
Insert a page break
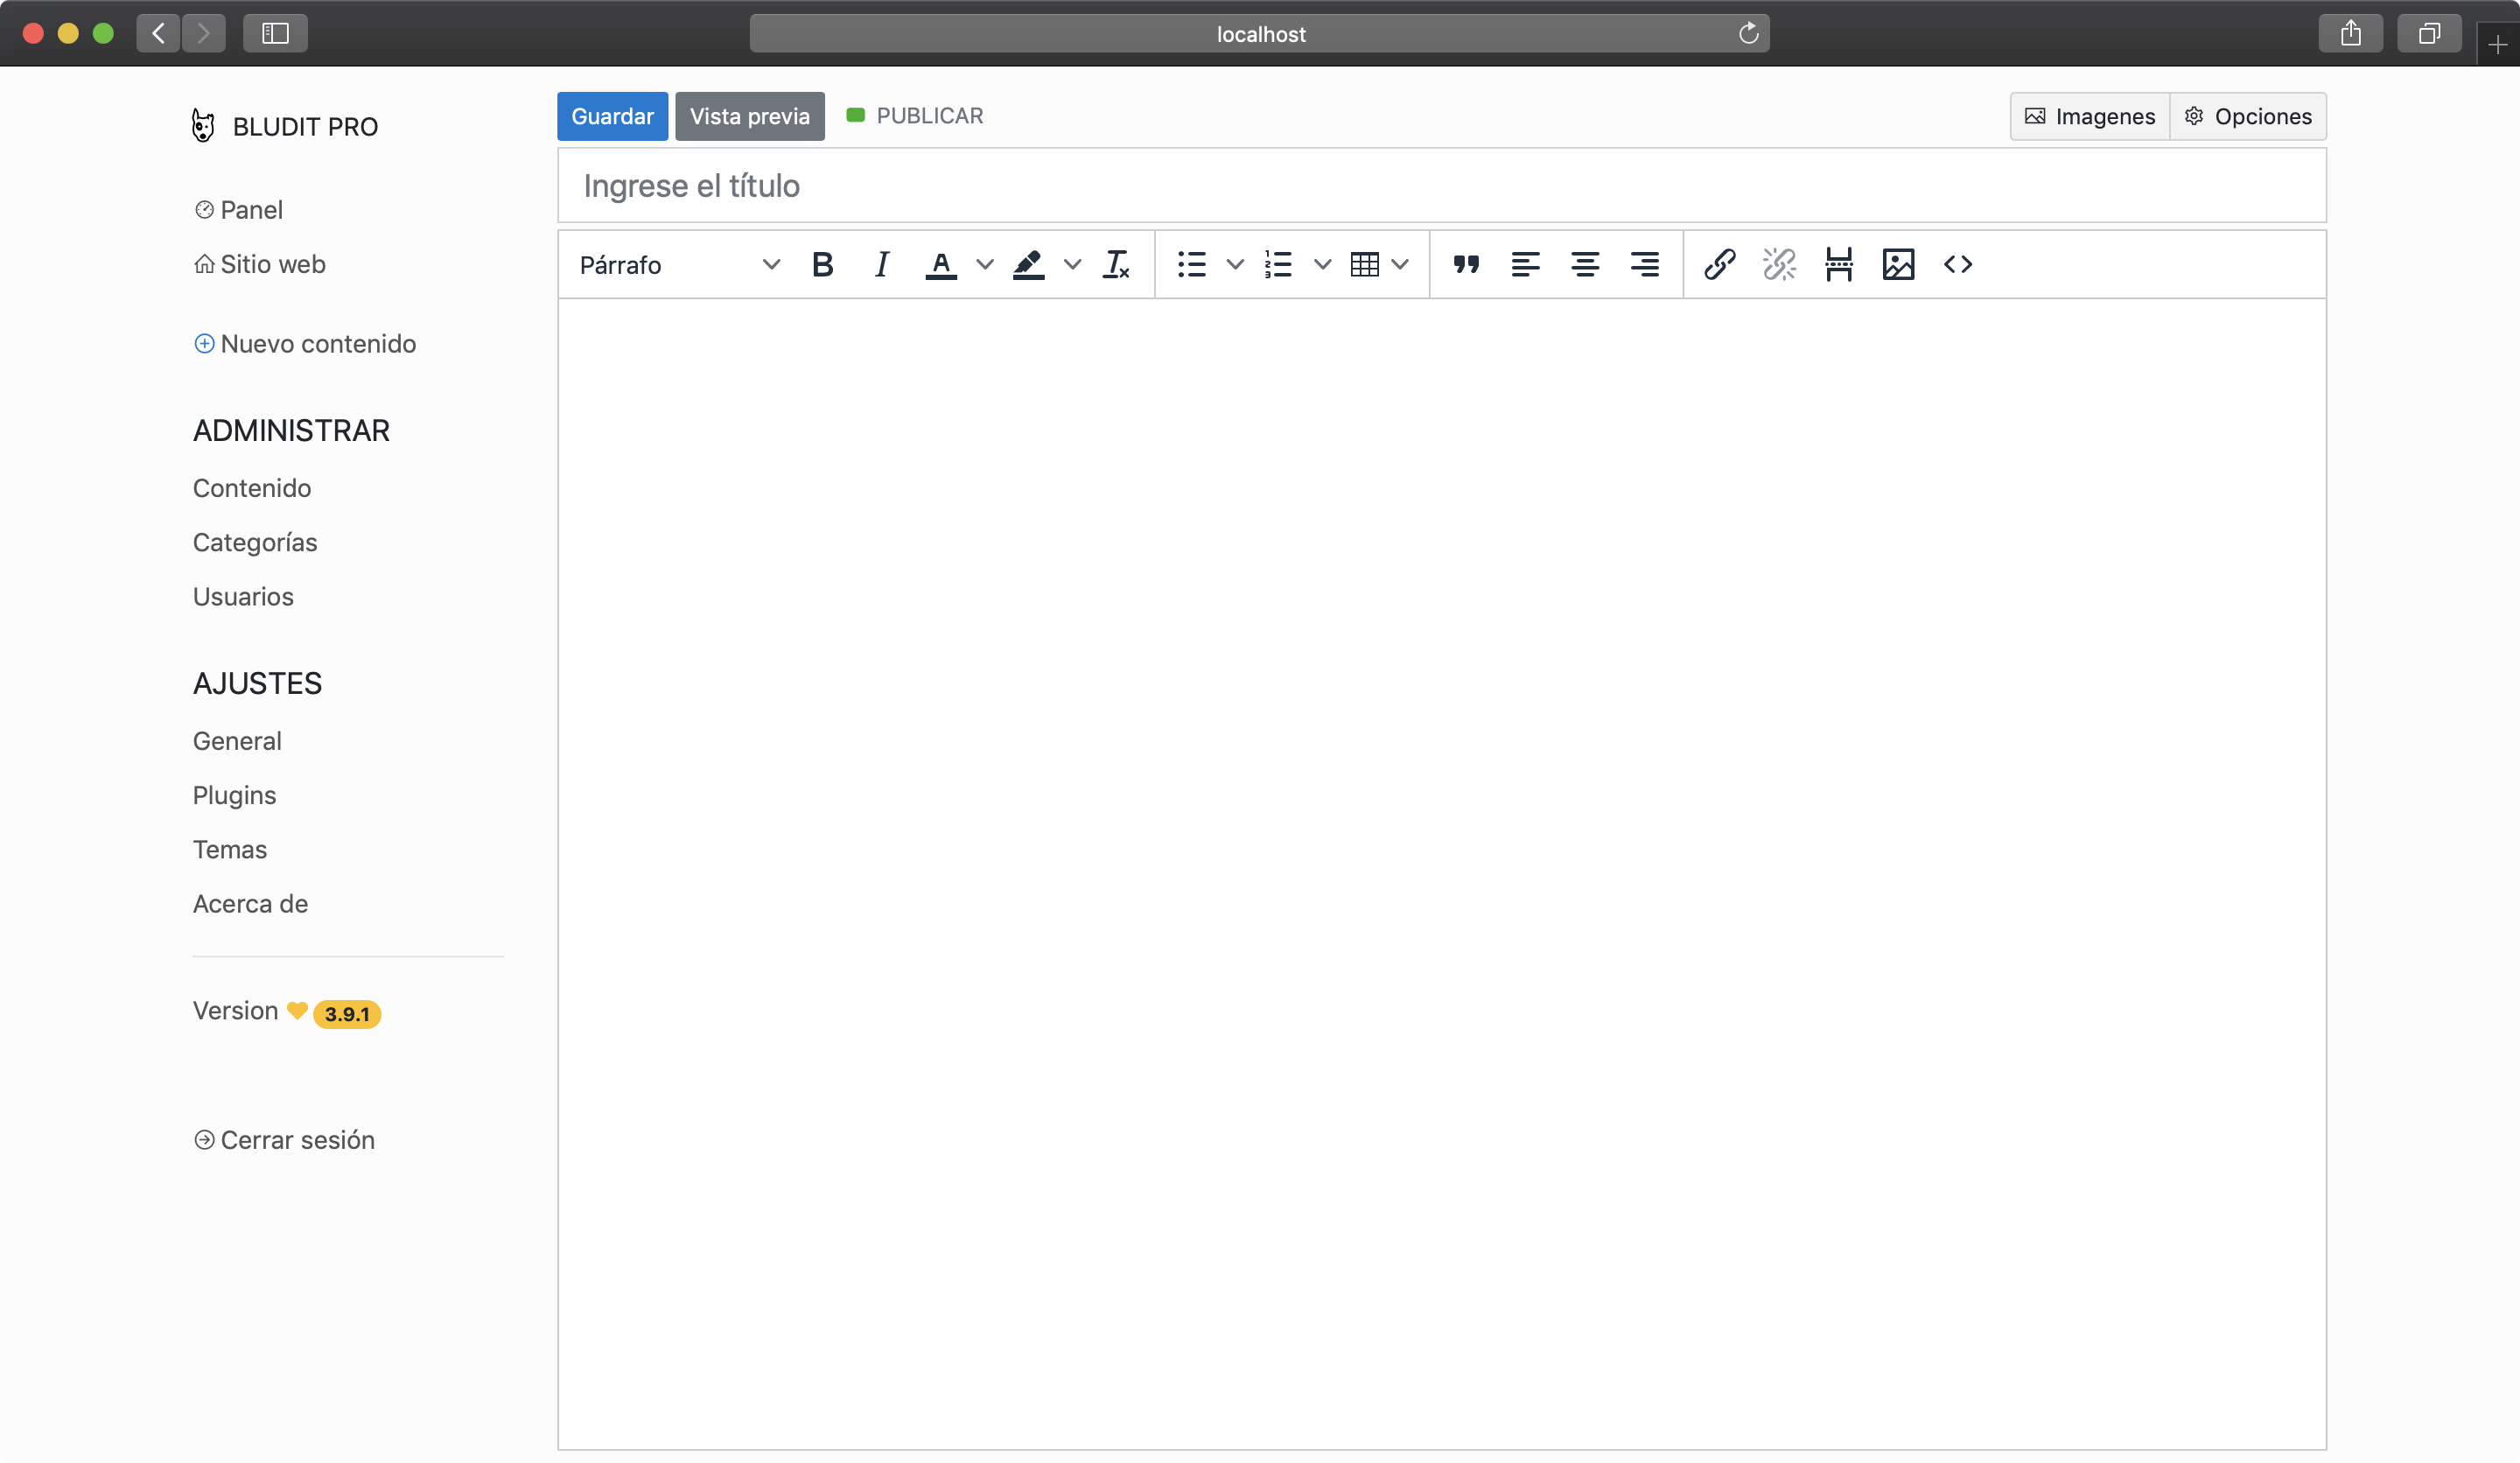1838,264
